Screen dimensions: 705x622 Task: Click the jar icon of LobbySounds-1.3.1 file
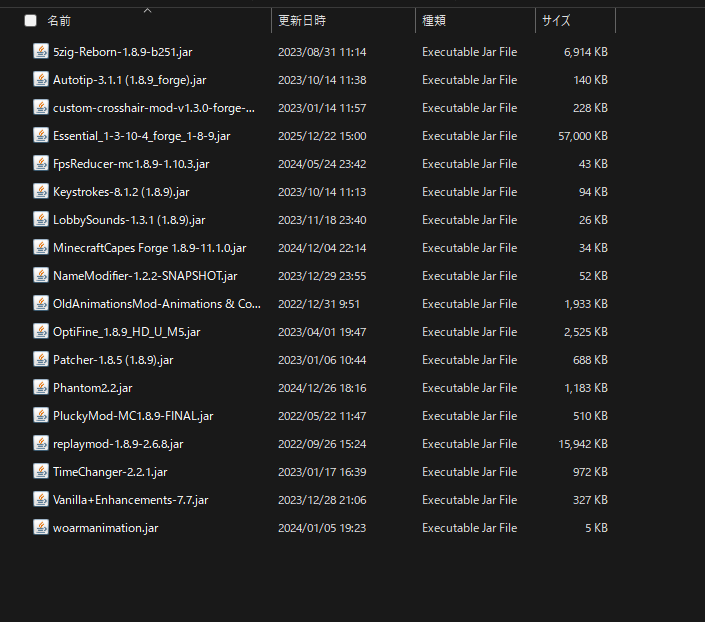pos(41,219)
